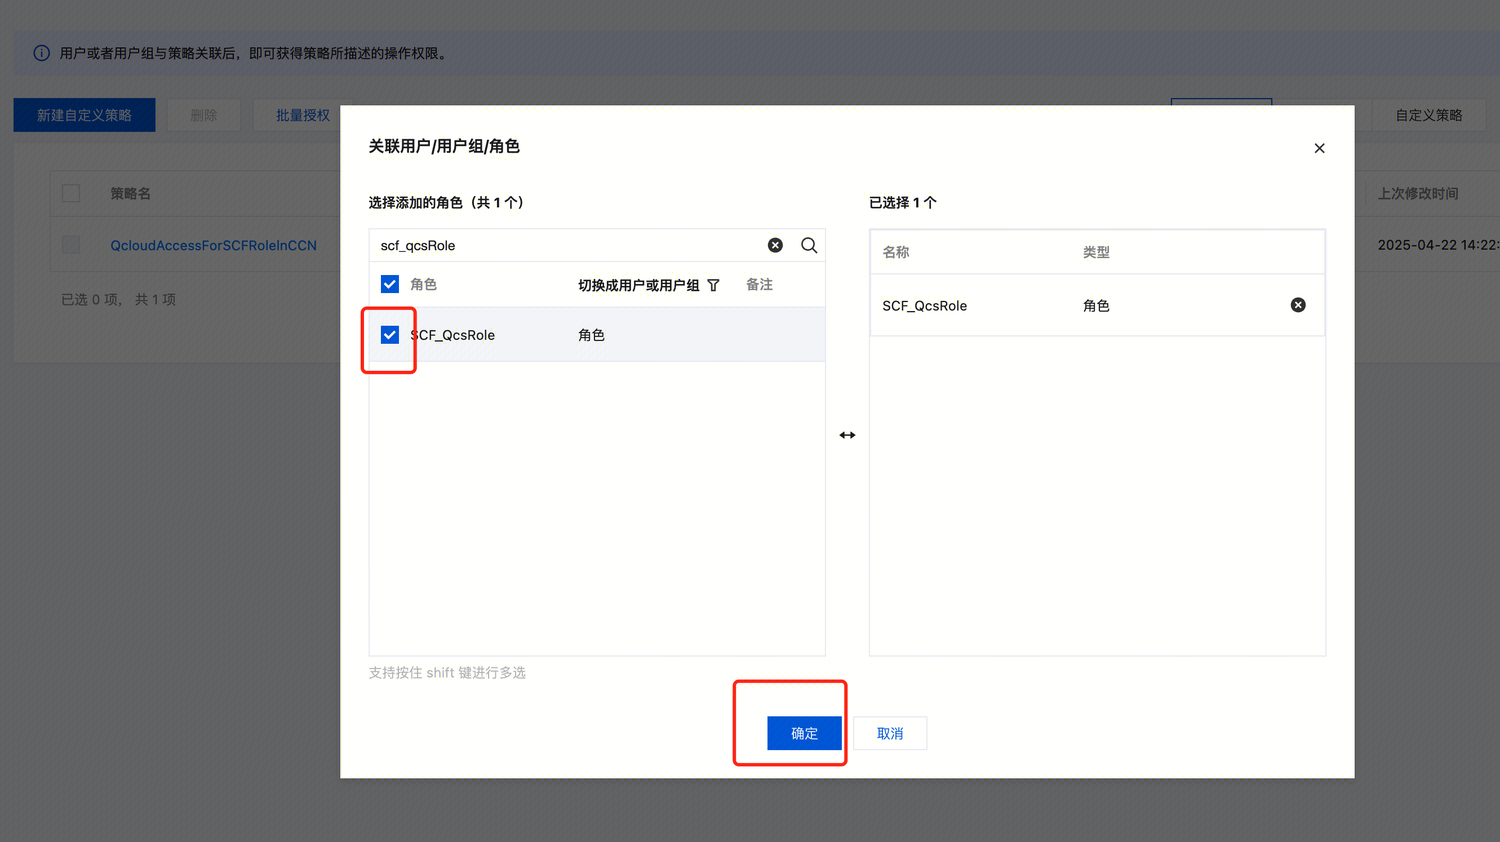
Task: Click 新建自定义策略 button in background page
Action: pyautogui.click(x=84, y=115)
